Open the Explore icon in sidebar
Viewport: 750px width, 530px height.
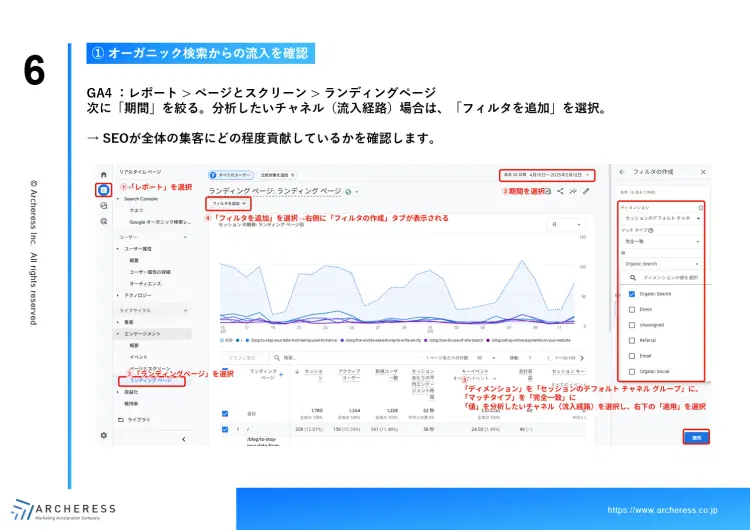pyautogui.click(x=104, y=206)
